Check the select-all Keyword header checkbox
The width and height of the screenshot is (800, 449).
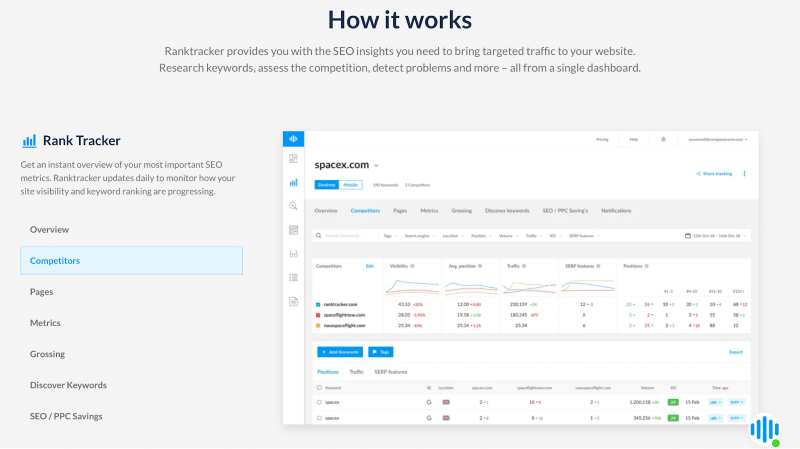319,388
